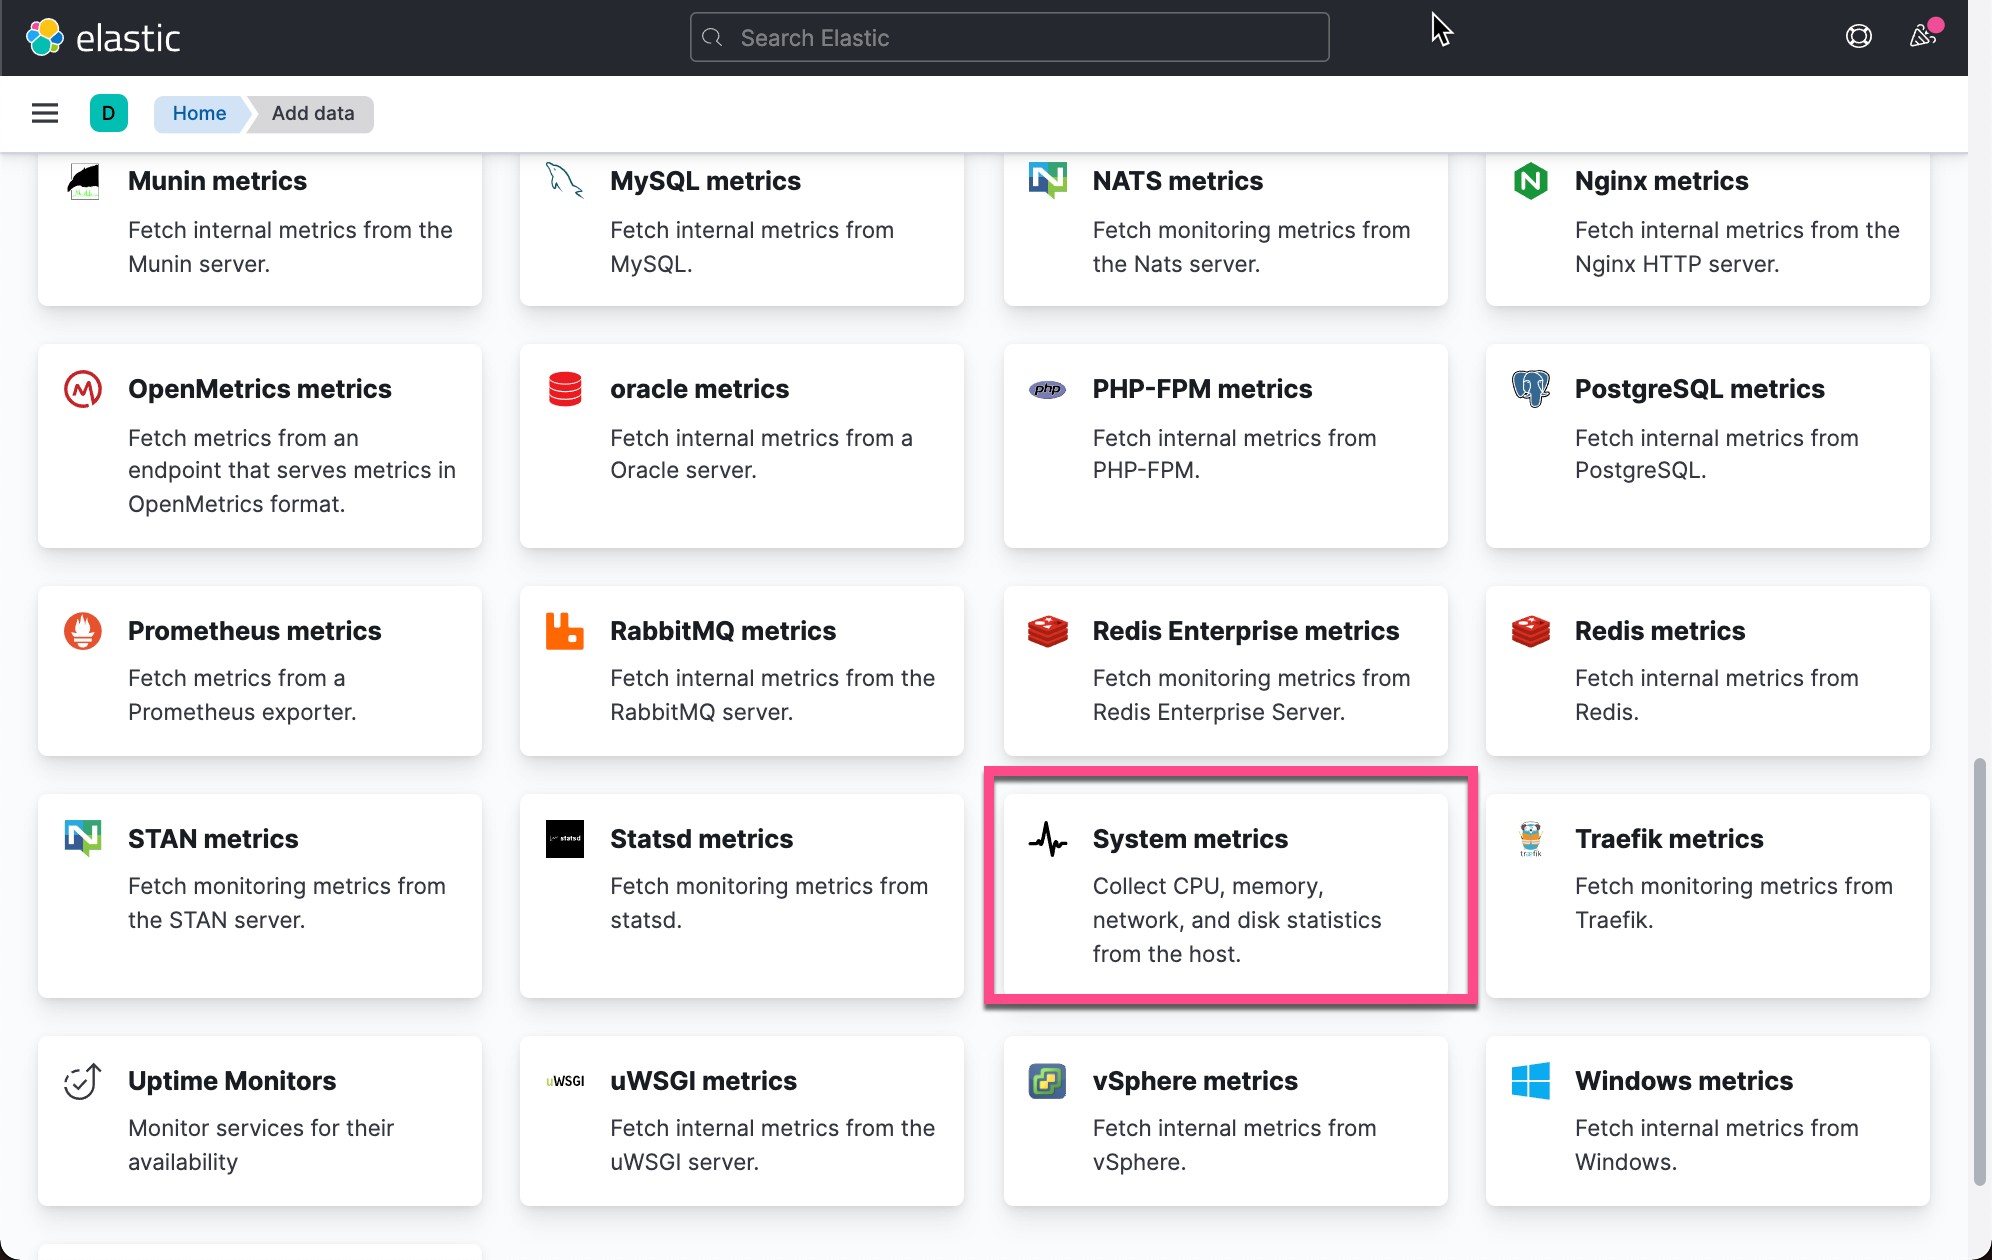Screen dimensions: 1992x1260
Task: Go to Home breadcrumb
Action: click(199, 113)
